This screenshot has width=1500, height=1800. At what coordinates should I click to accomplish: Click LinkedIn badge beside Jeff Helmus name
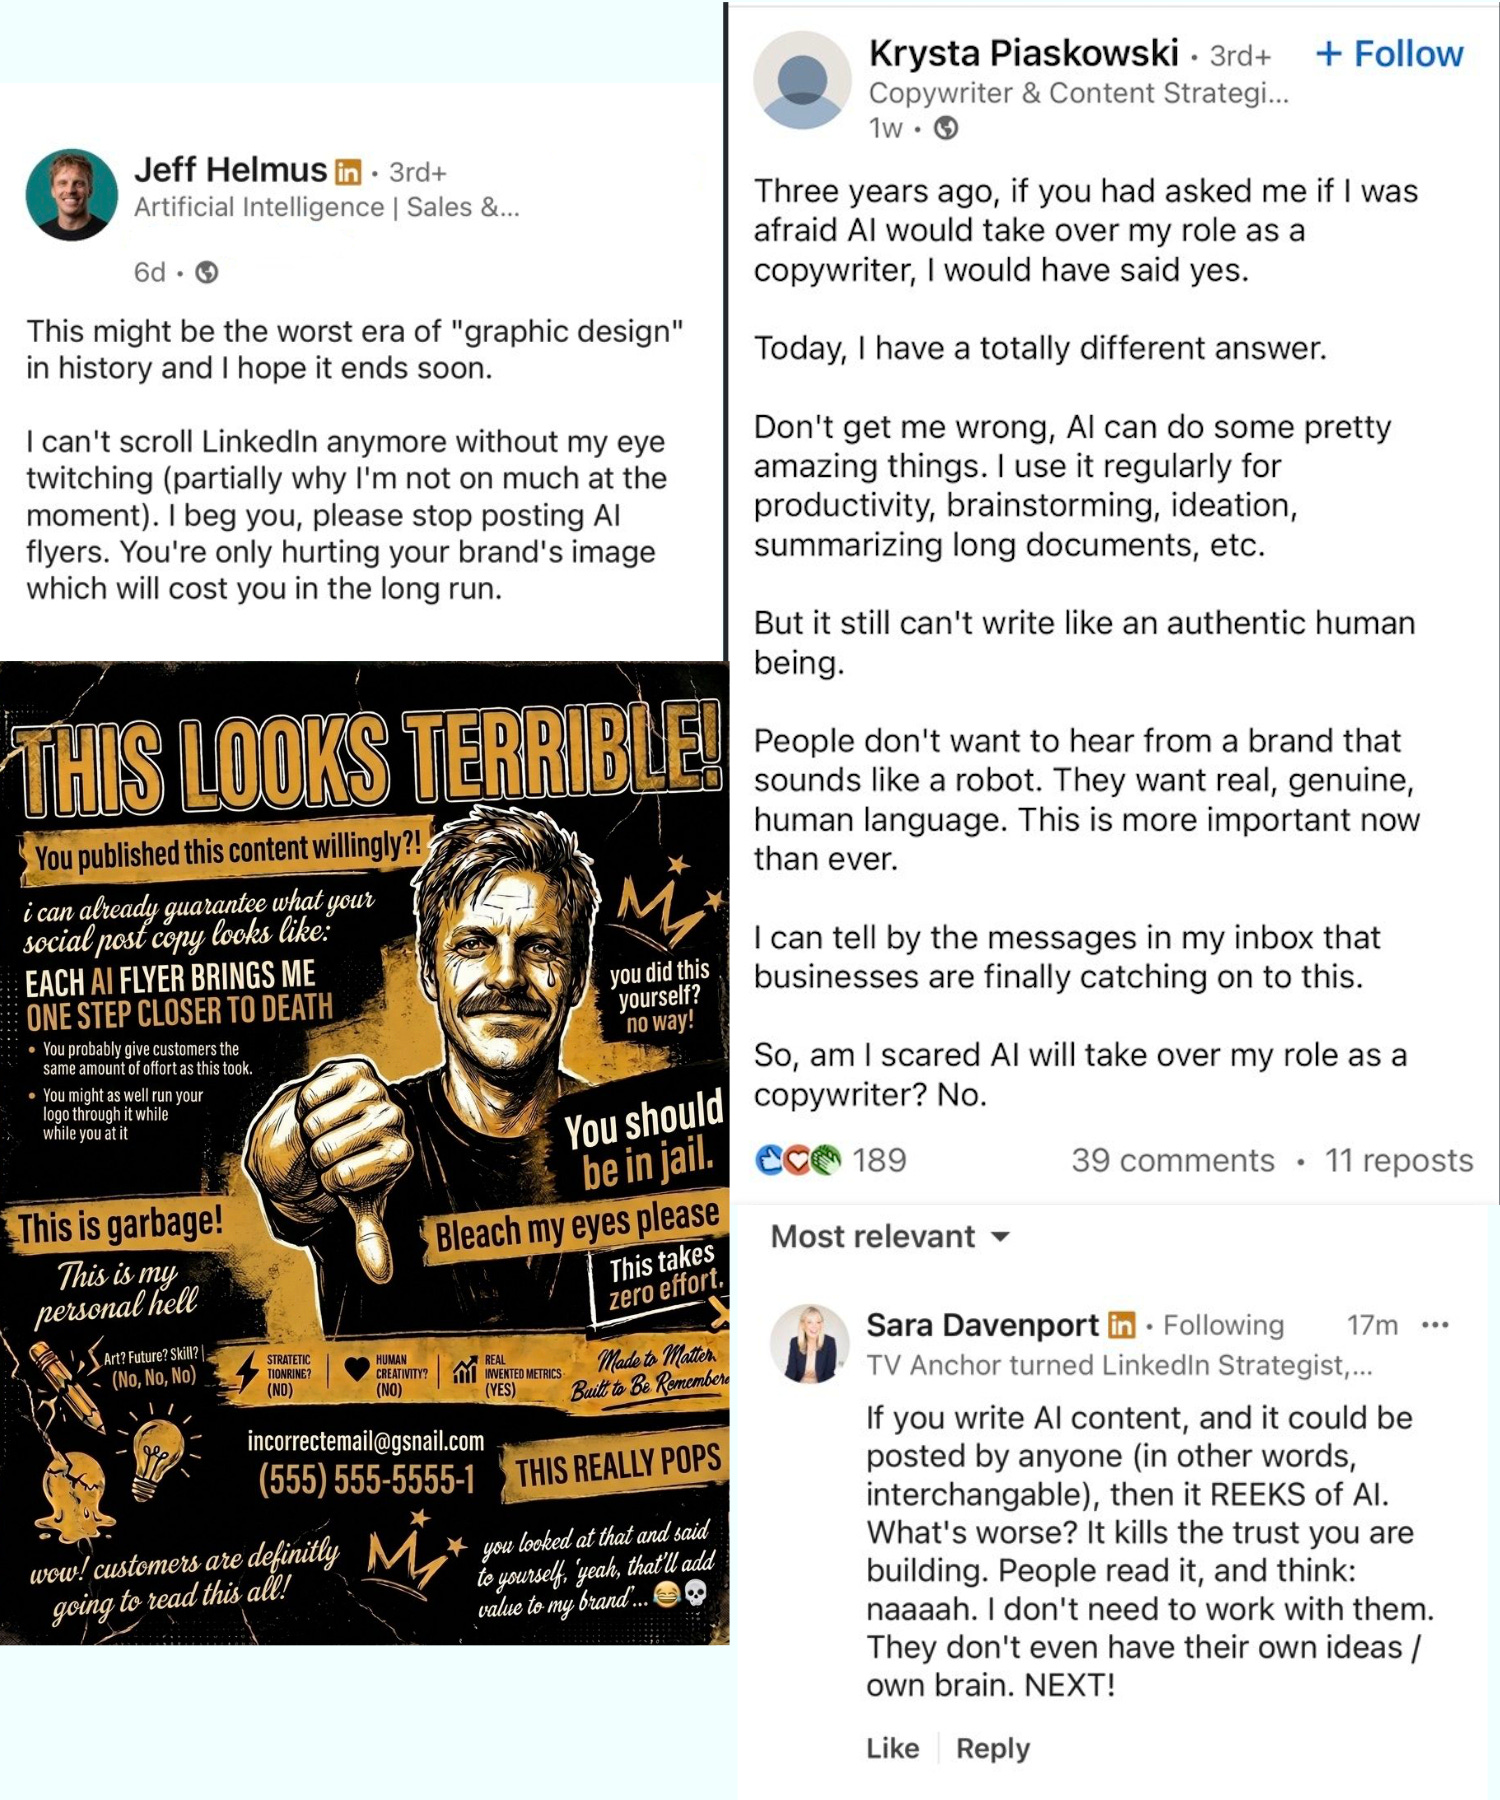pyautogui.click(x=347, y=172)
